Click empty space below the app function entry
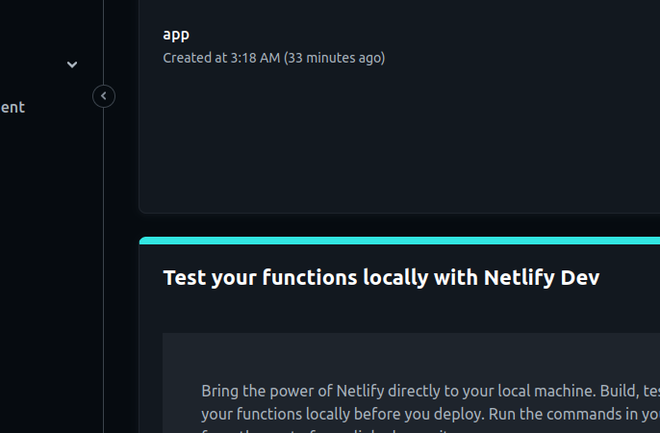This screenshot has height=433, width=660. click(400, 140)
